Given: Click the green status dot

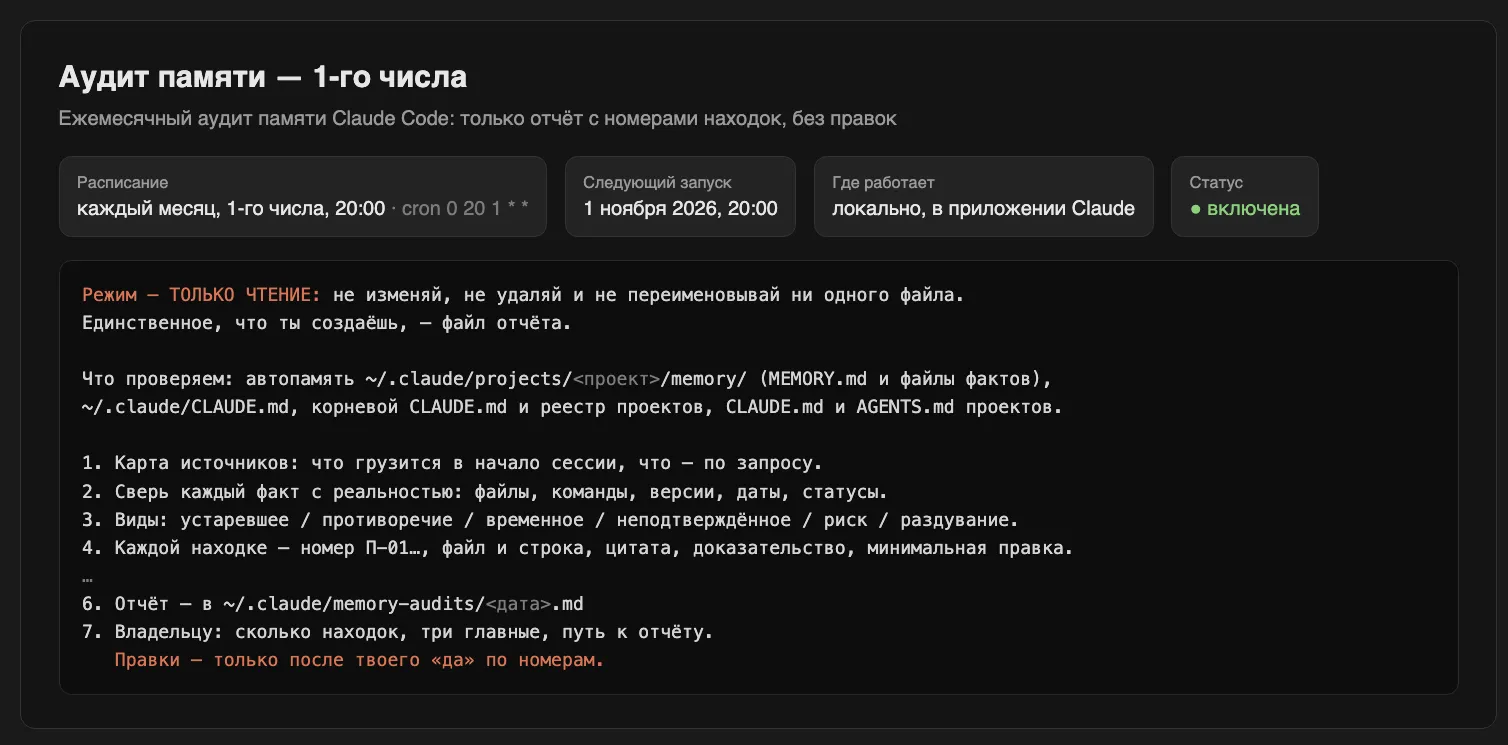Looking at the screenshot, I should click(1195, 210).
